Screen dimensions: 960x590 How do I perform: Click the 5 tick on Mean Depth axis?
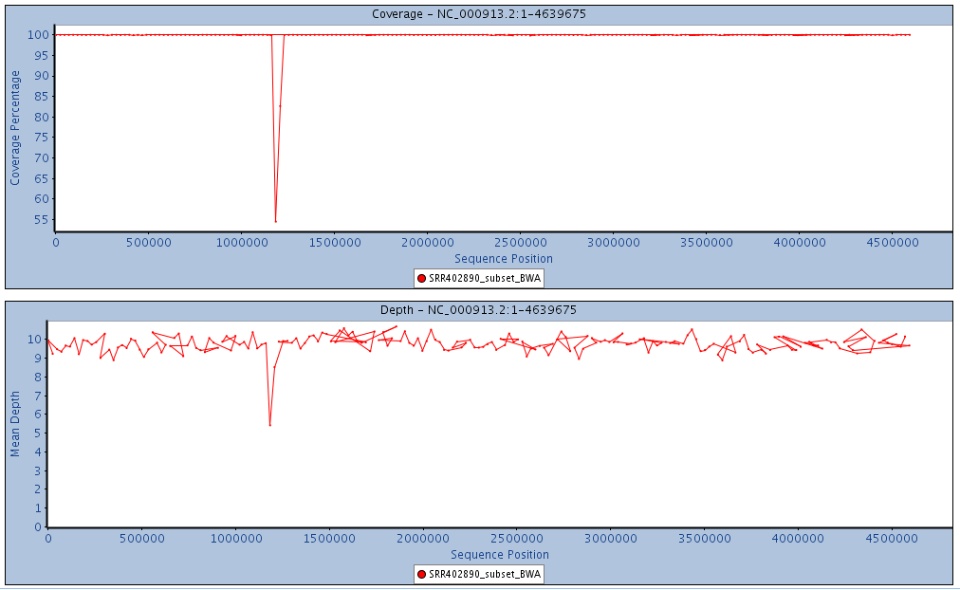[38, 433]
